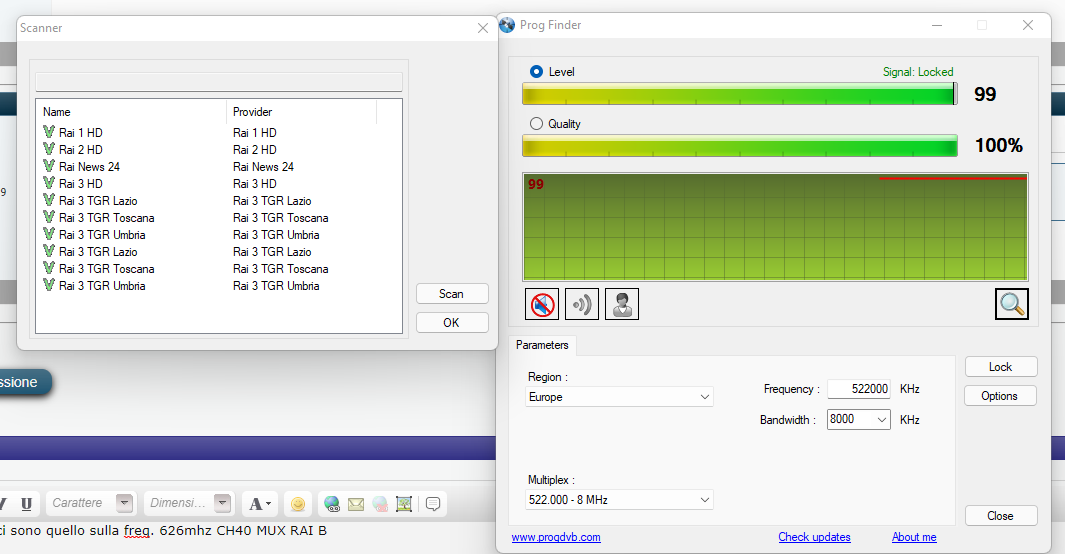Enable signal sound via speaker waves icon

582,304
